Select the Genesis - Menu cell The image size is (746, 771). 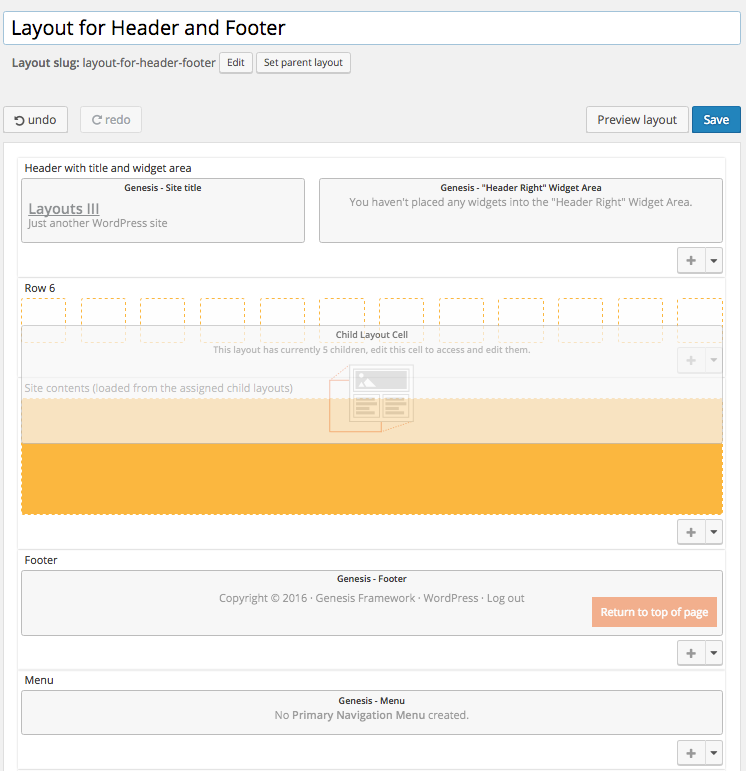(372, 712)
